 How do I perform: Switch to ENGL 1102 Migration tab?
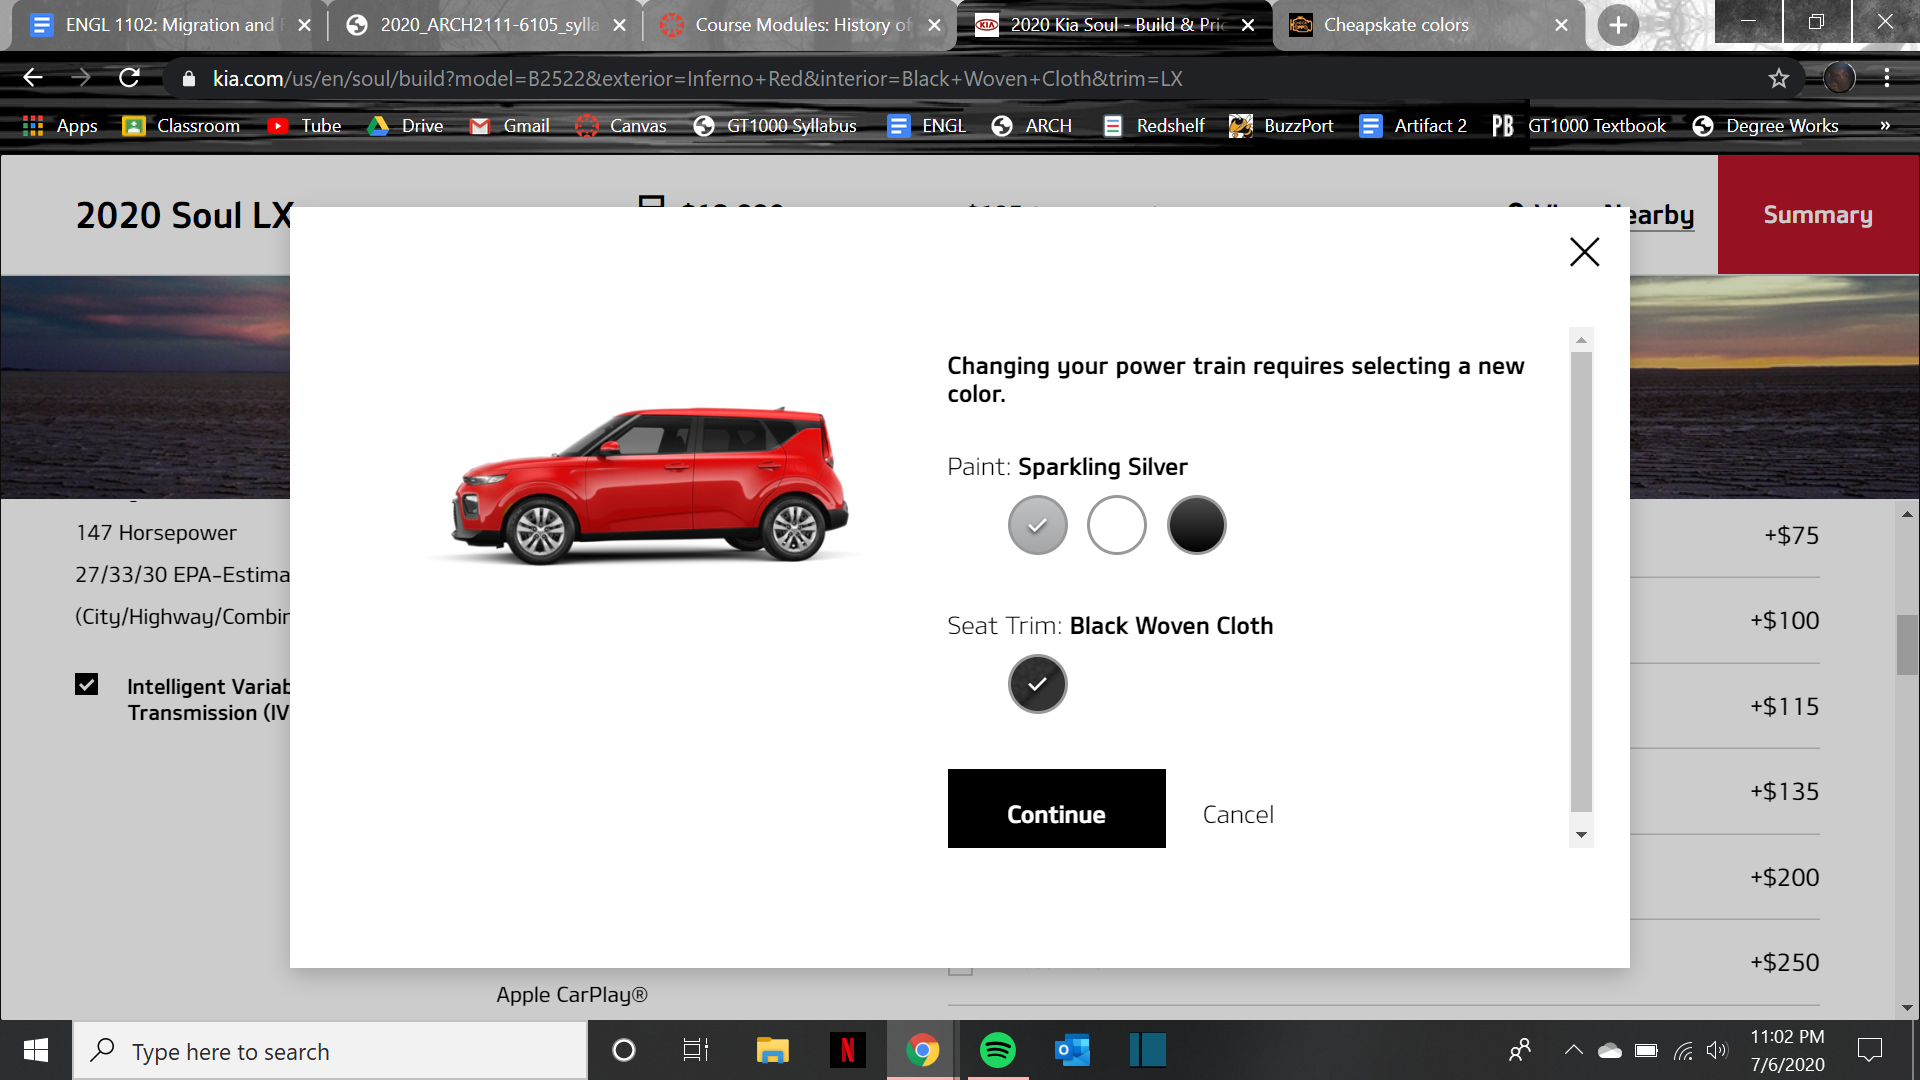point(168,25)
